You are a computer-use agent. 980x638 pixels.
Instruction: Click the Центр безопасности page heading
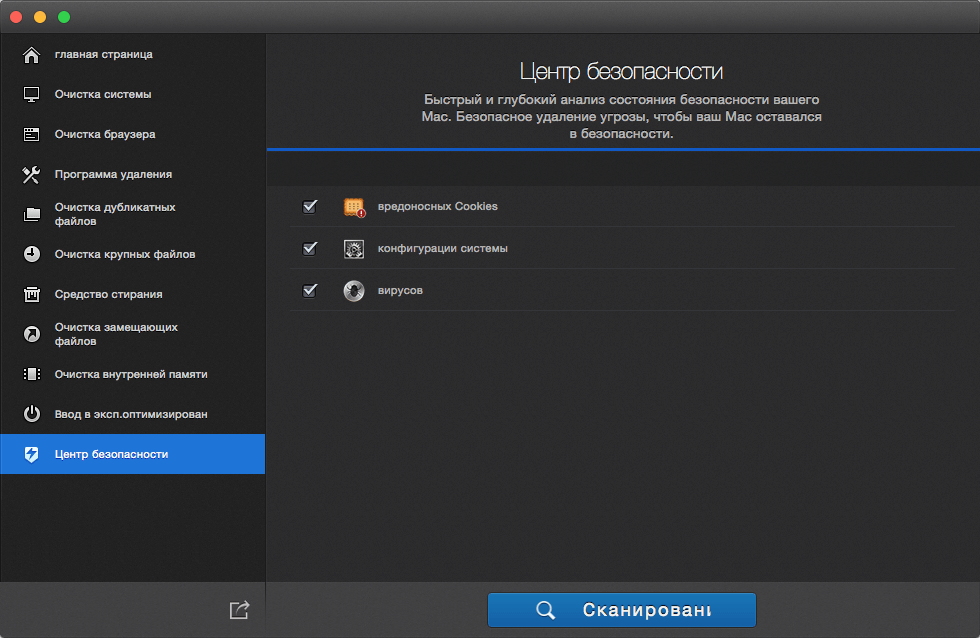tap(621, 71)
